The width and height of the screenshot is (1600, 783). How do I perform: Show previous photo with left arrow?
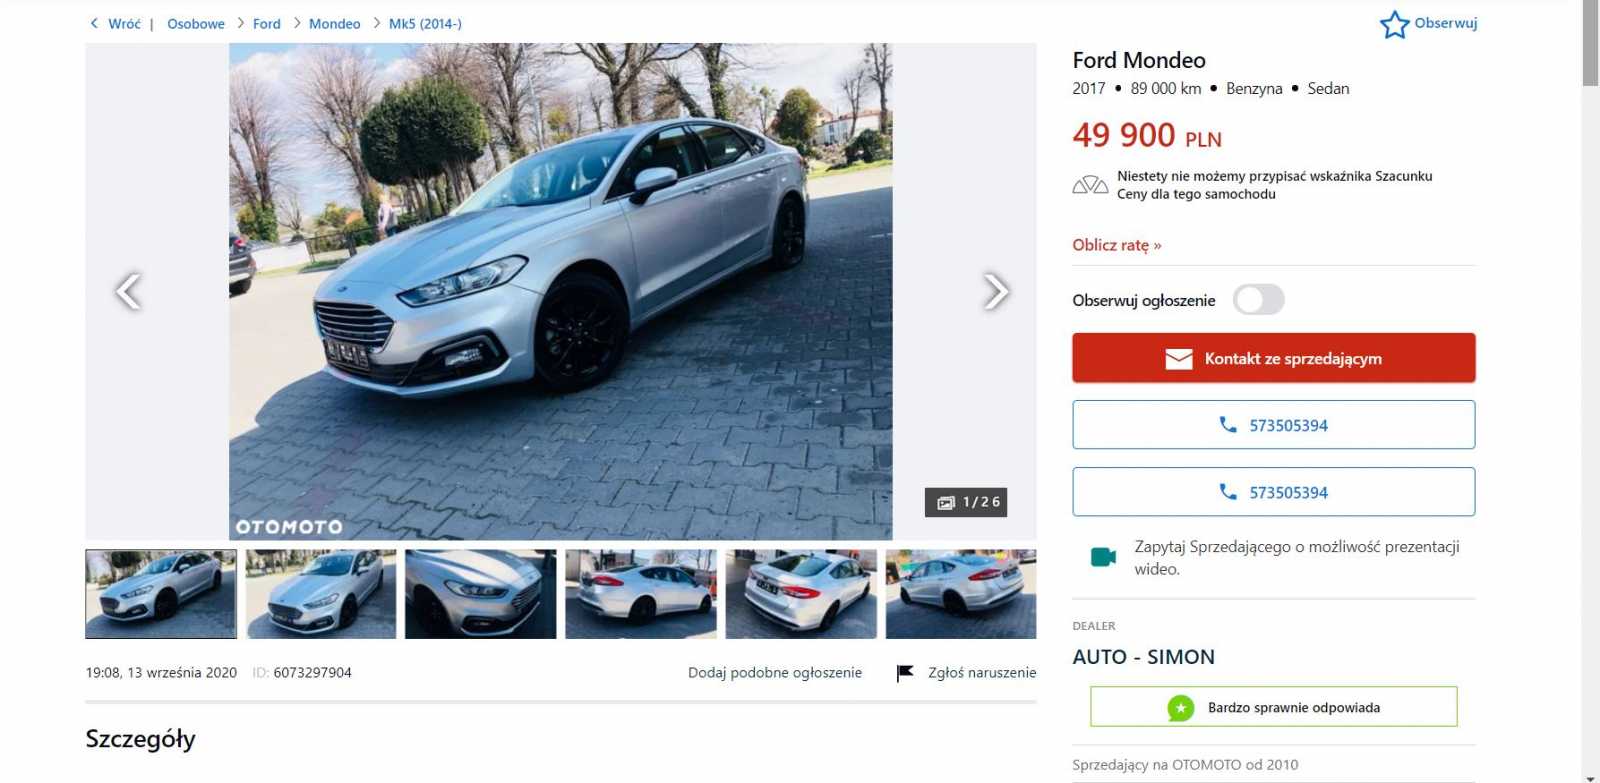coord(128,292)
